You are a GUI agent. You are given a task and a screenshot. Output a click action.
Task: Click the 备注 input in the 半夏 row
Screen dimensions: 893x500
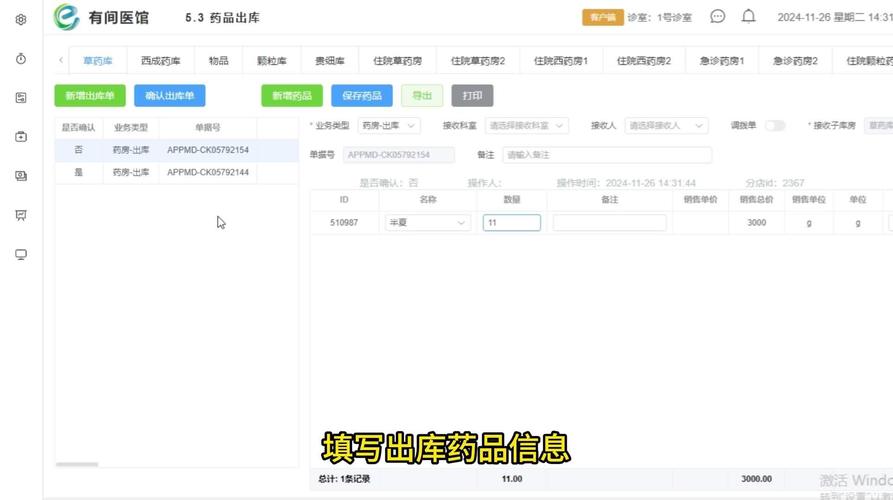609,223
